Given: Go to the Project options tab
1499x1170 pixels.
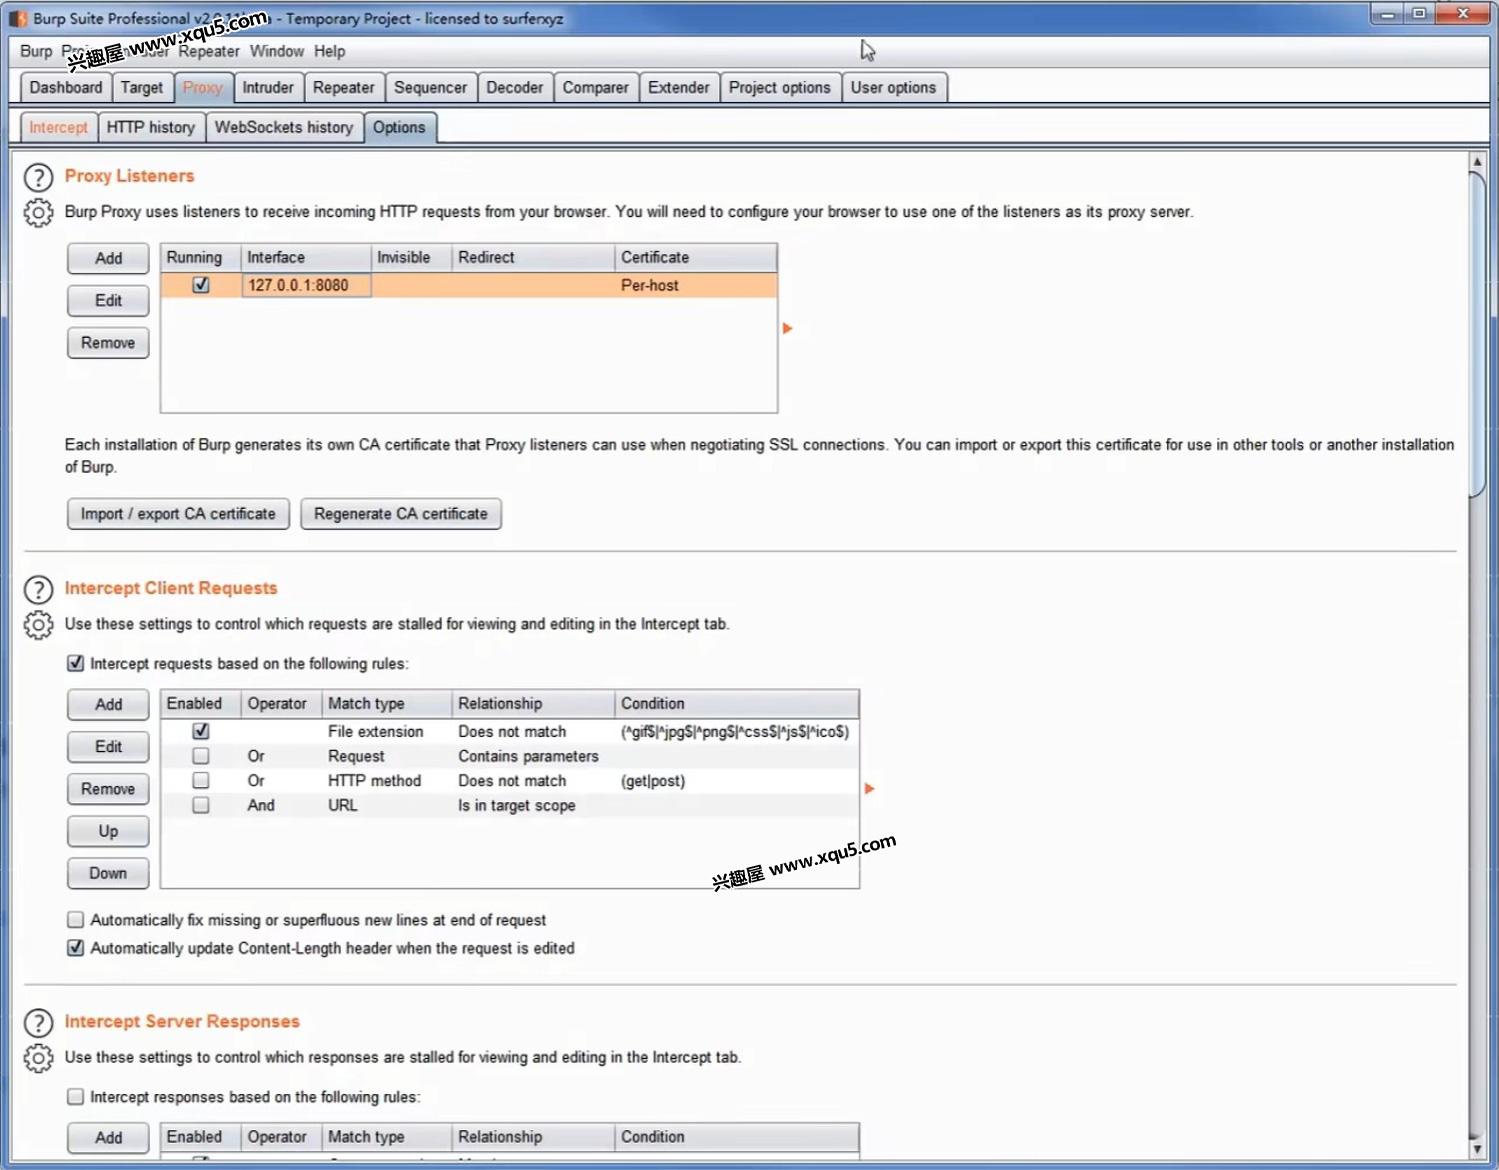Looking at the screenshot, I should tap(779, 87).
